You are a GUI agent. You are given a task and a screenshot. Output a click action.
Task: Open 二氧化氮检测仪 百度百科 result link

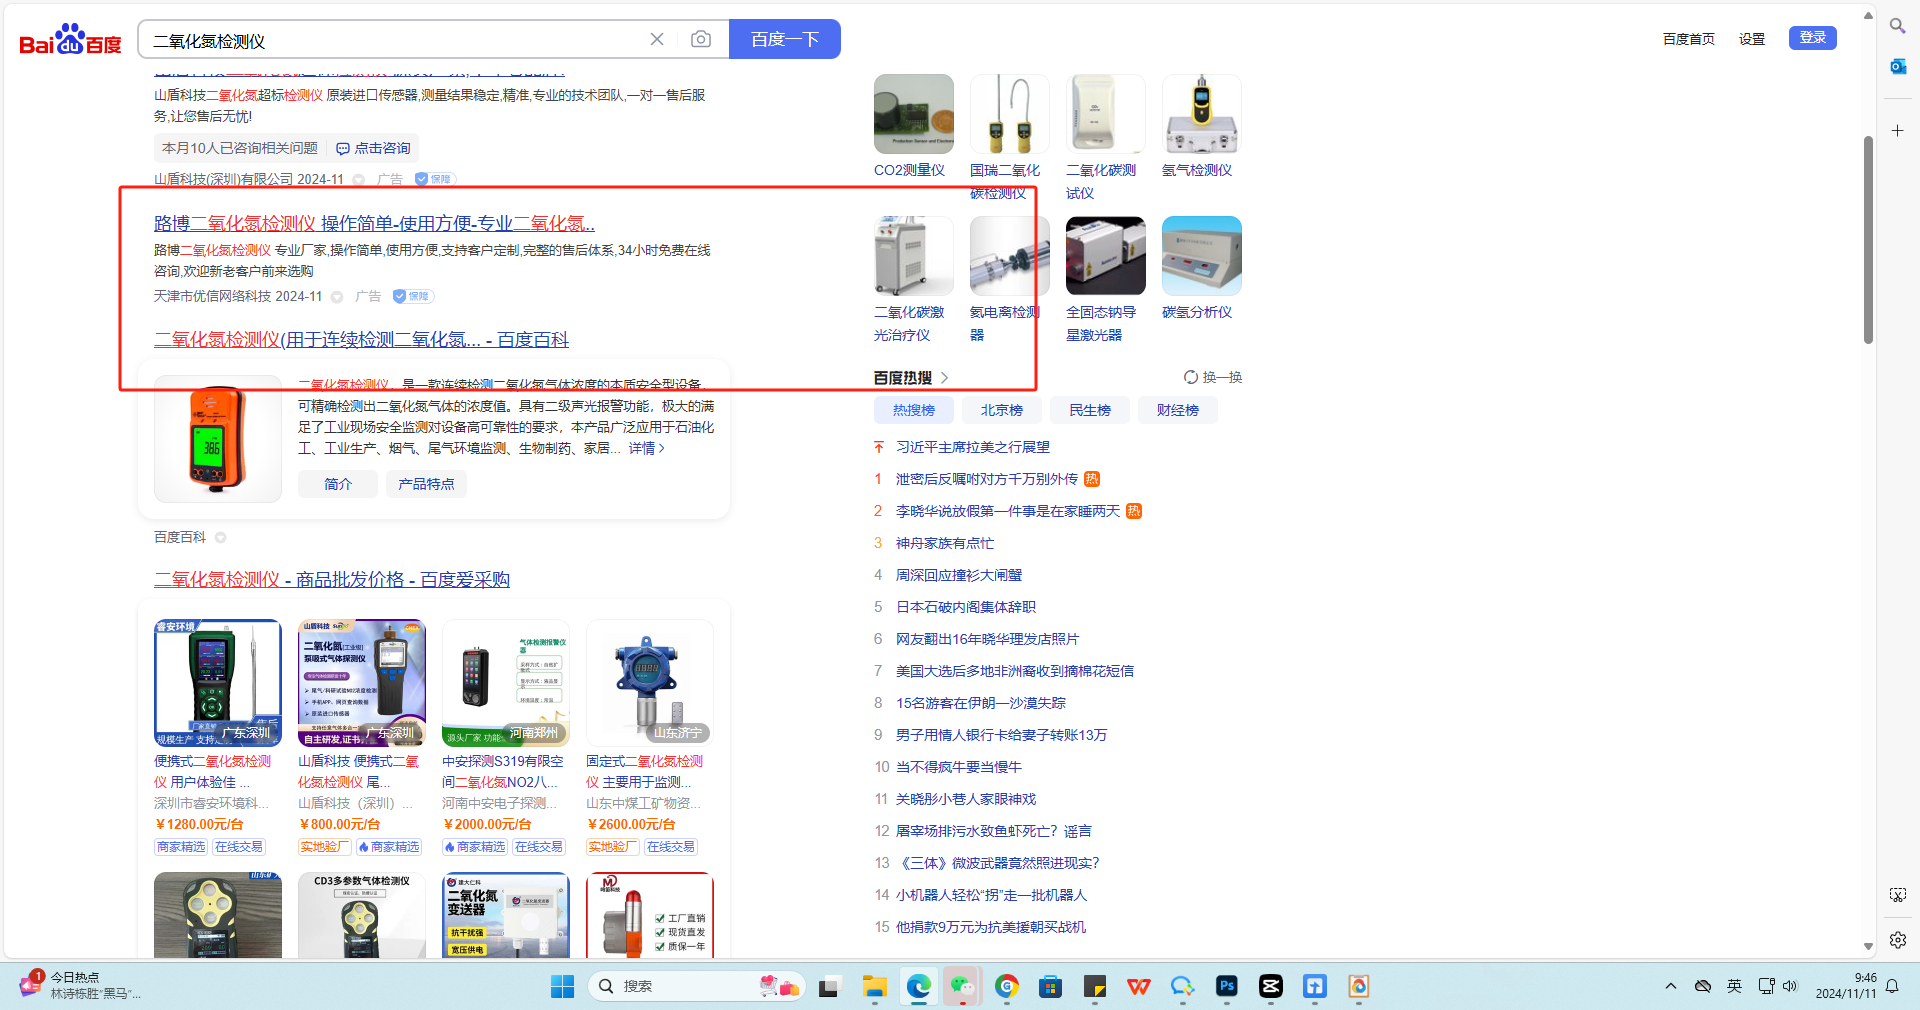pyautogui.click(x=361, y=340)
